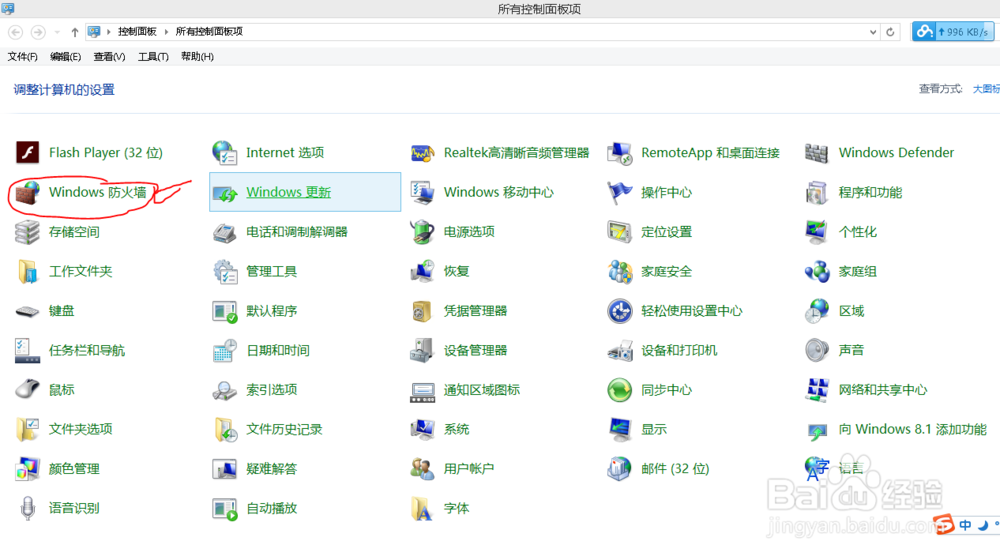Viewport: 1000px width, 560px height.
Task: Open the 区域 globe icon
Action: 816,311
